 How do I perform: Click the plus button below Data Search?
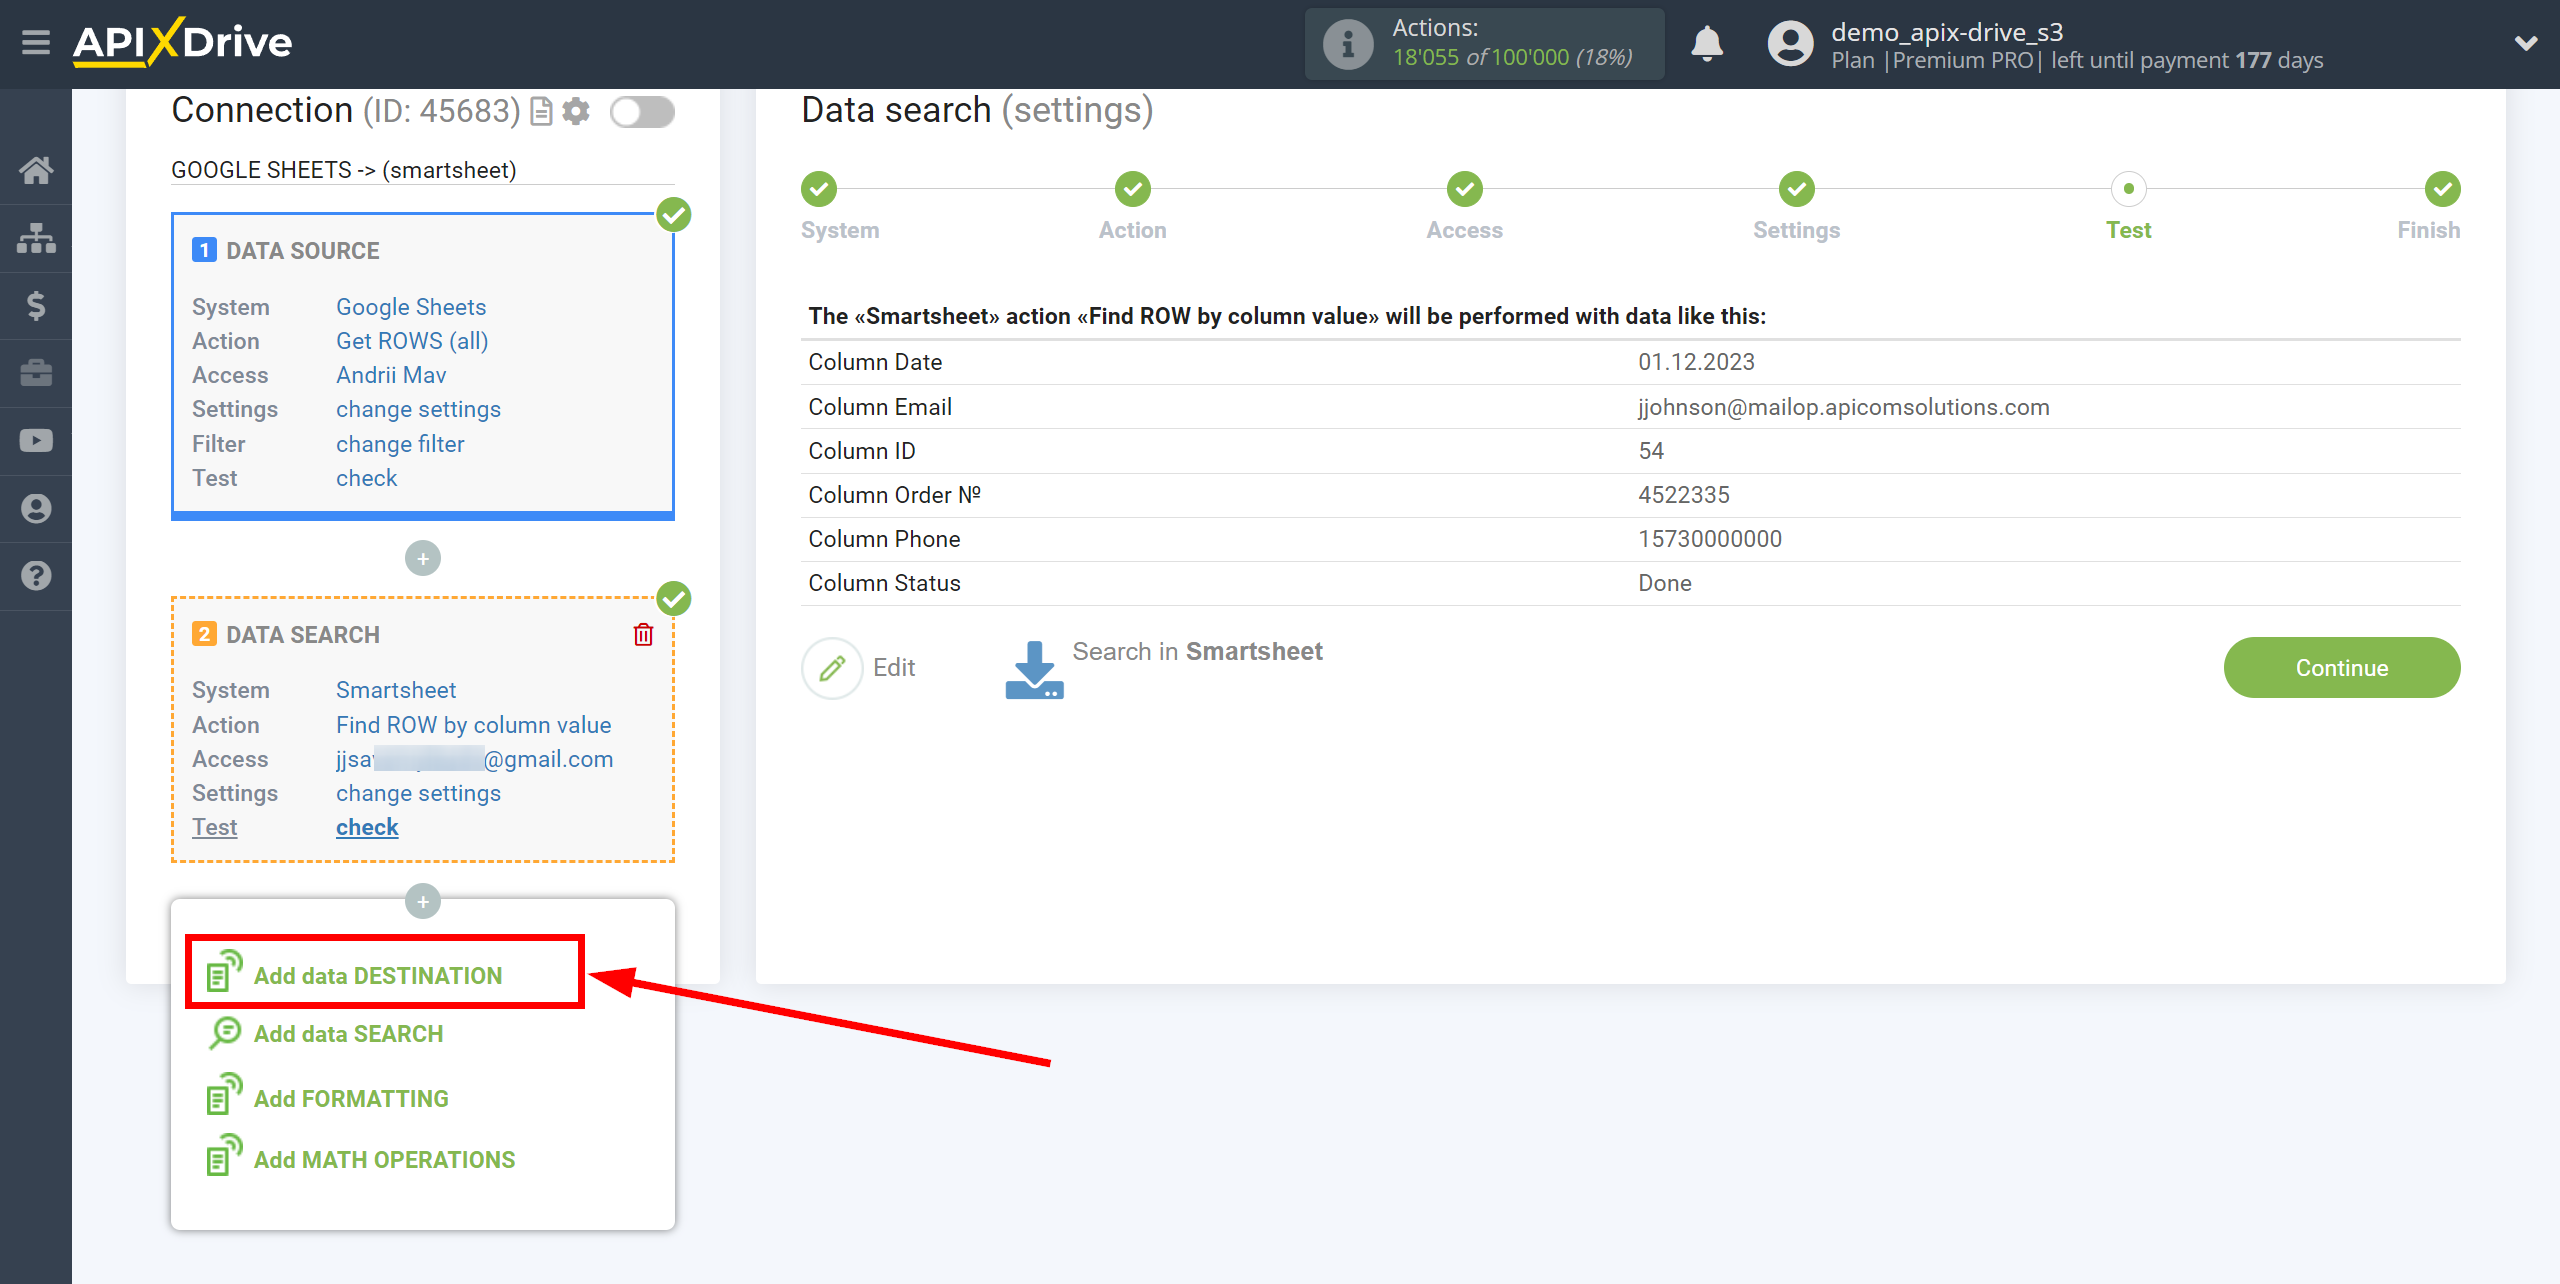pyautogui.click(x=423, y=901)
